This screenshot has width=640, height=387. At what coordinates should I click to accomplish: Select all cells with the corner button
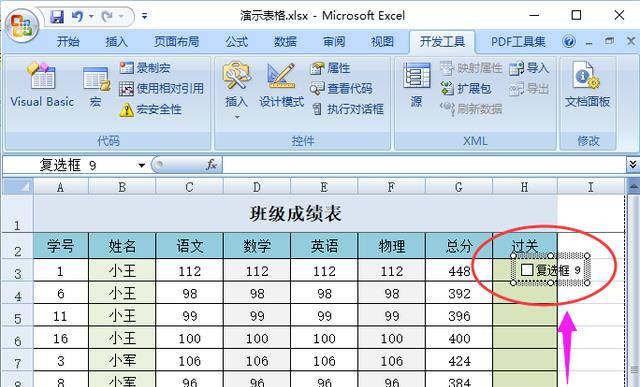(x=18, y=187)
